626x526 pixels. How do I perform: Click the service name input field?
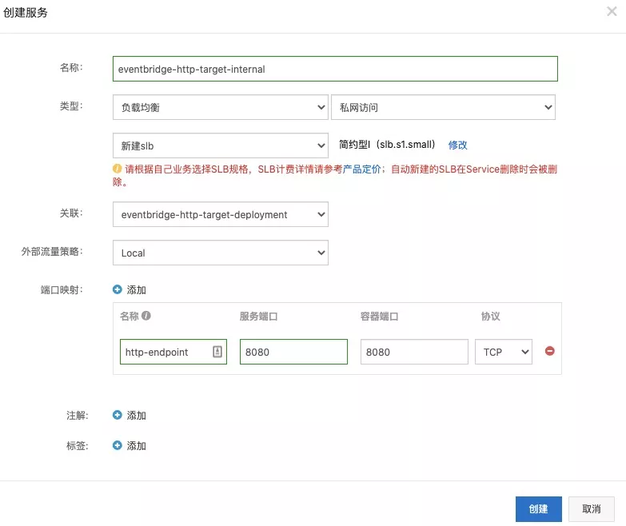(x=335, y=69)
